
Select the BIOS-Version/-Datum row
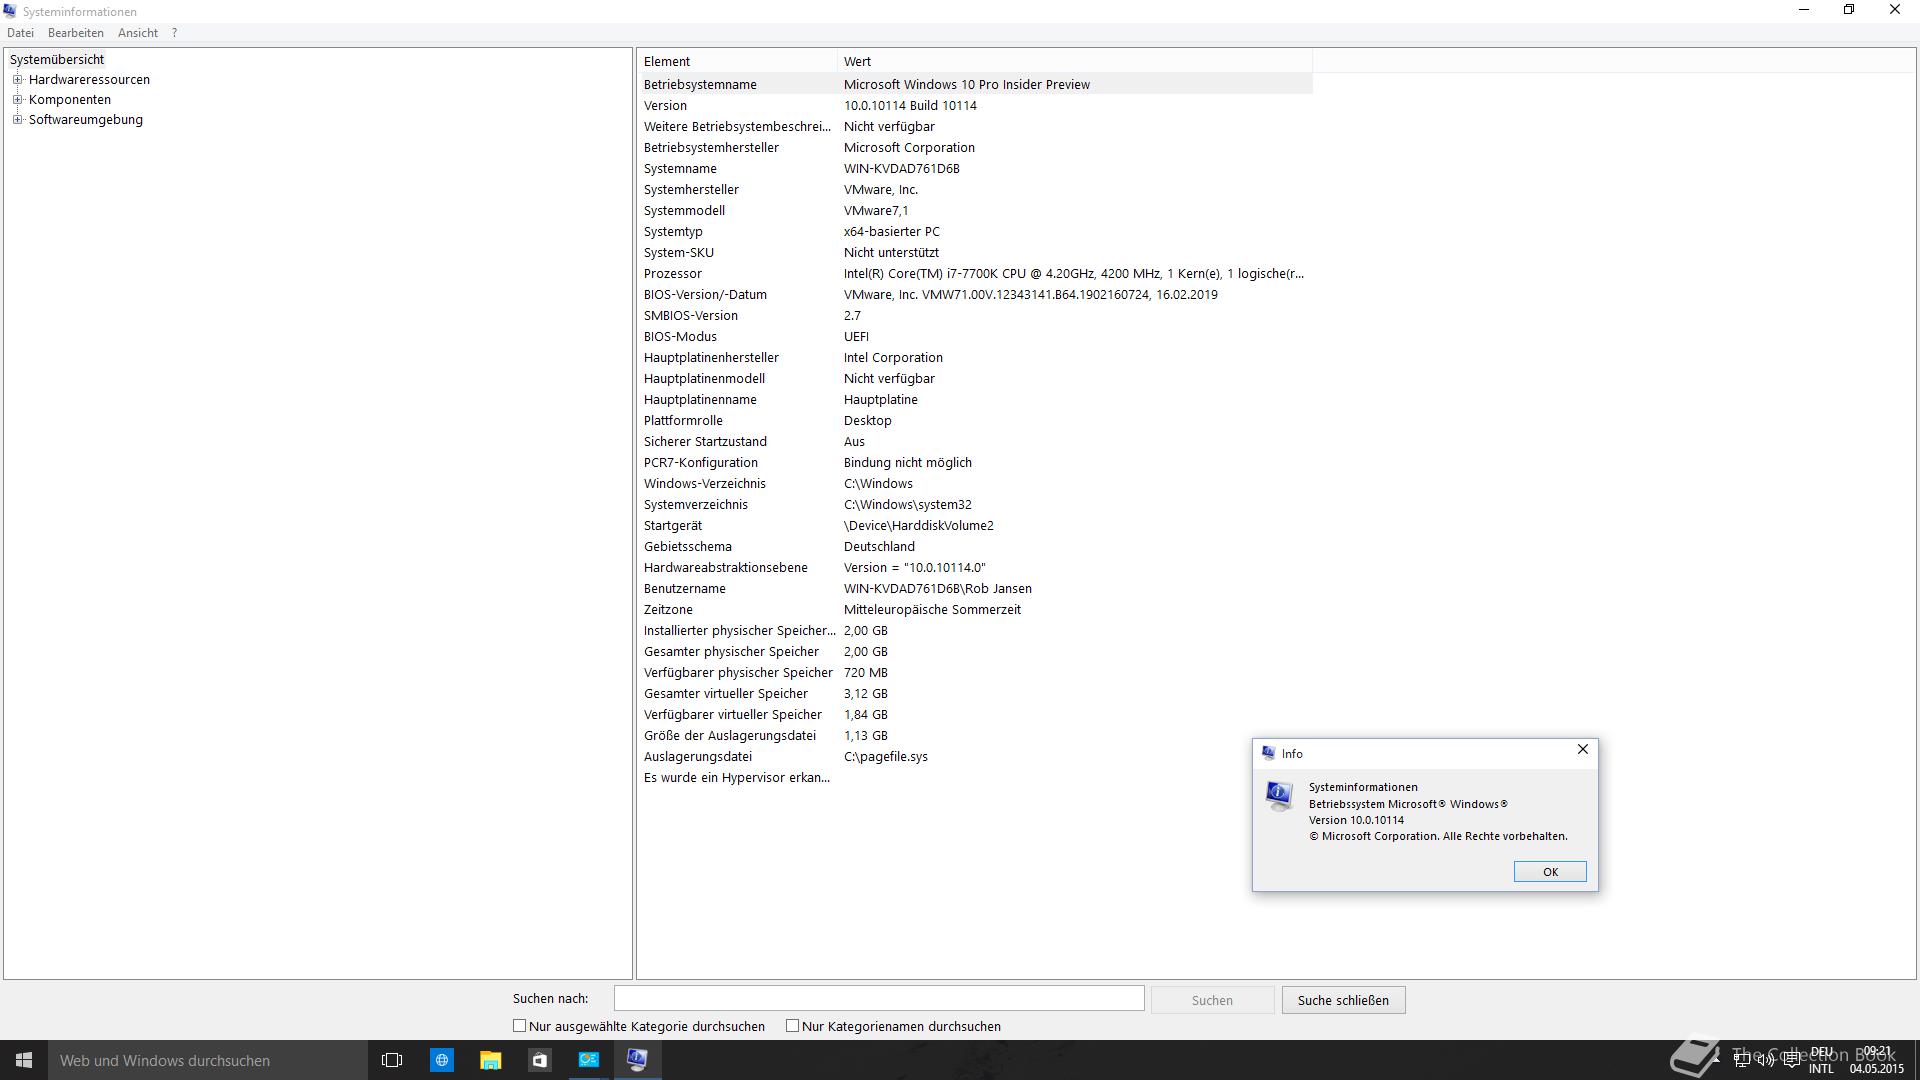[x=975, y=294]
